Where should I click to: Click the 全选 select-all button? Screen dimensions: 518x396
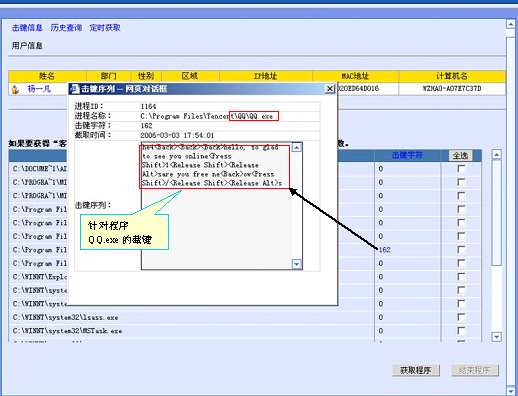pos(460,155)
